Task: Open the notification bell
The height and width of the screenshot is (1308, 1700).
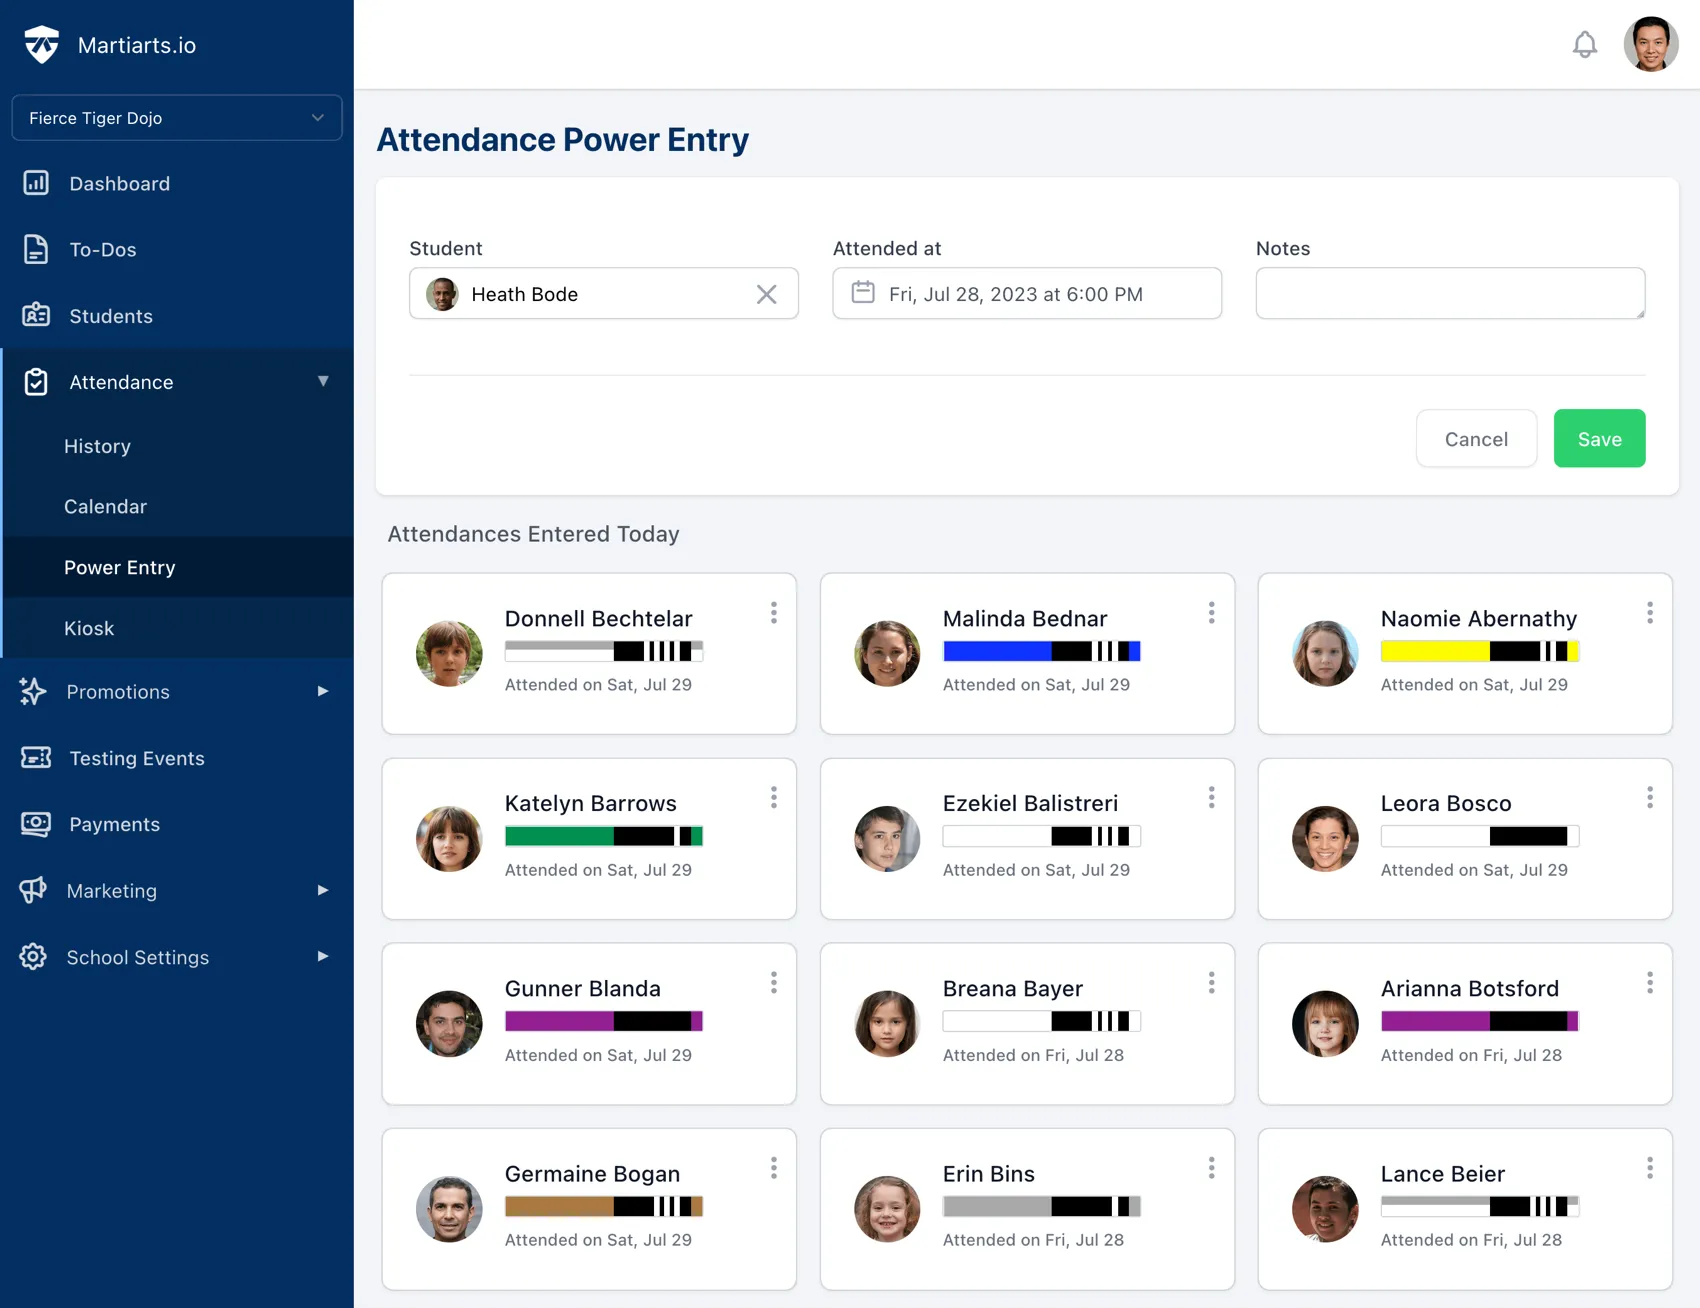Action: coord(1584,44)
